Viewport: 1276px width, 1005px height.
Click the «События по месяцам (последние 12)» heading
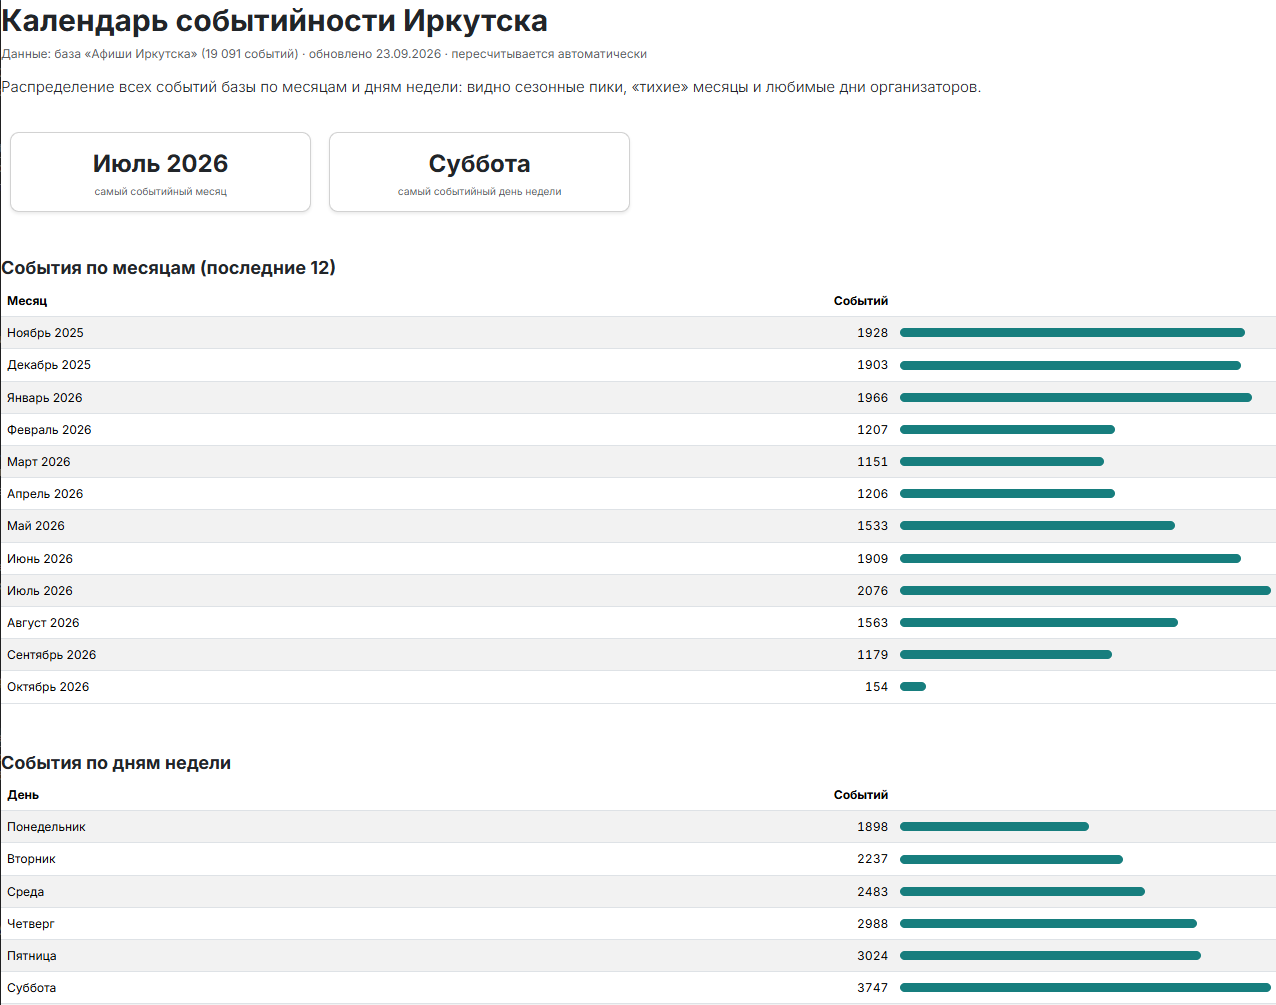pos(169,268)
